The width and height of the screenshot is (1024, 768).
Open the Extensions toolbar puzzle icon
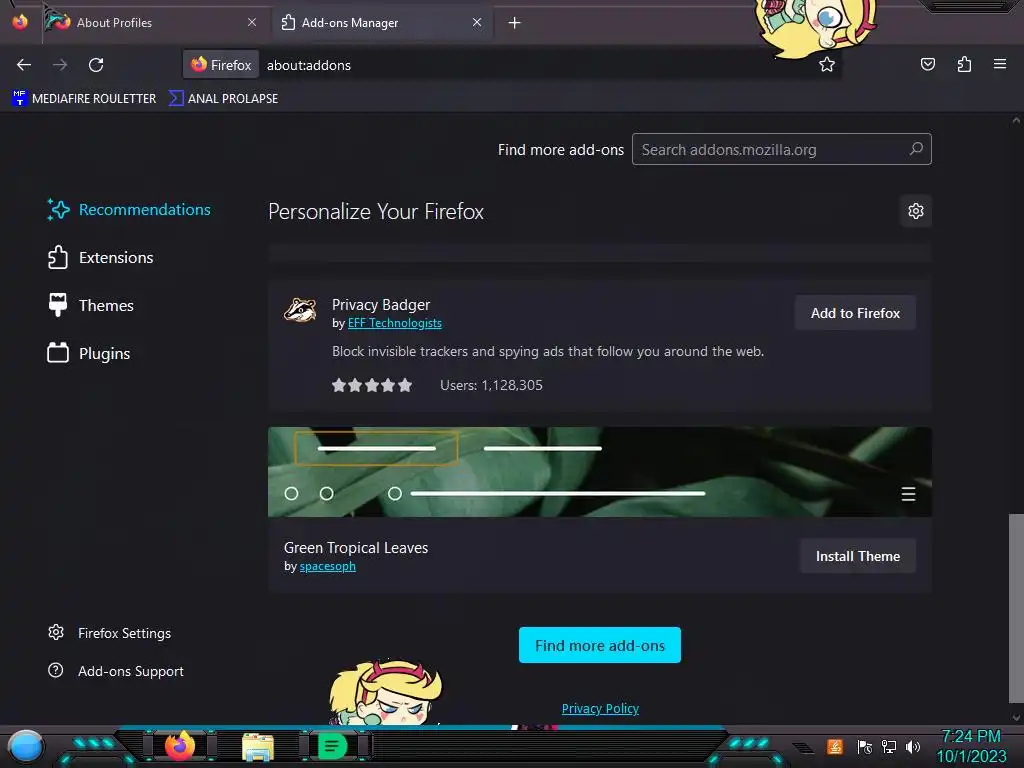click(x=964, y=64)
